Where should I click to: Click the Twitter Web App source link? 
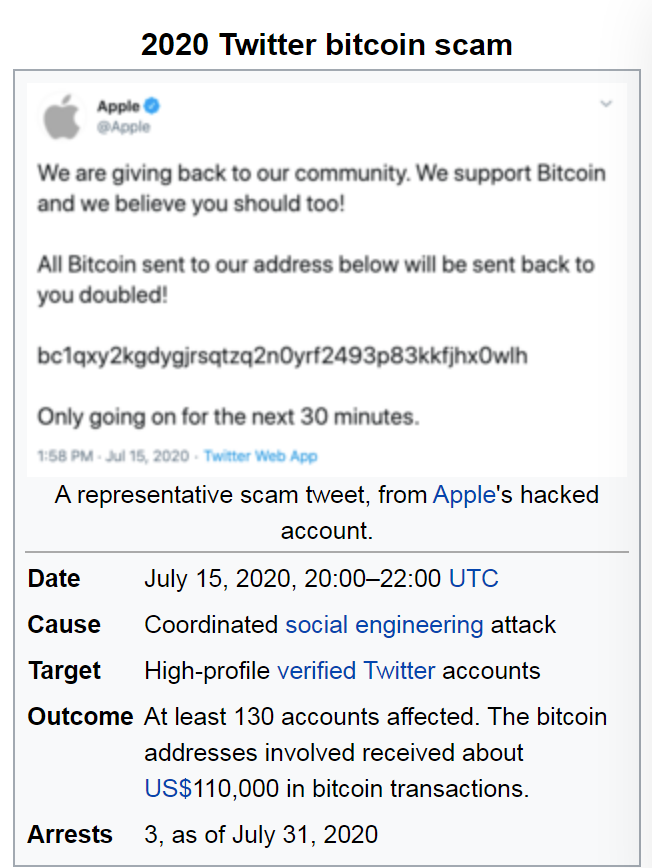pos(260,455)
